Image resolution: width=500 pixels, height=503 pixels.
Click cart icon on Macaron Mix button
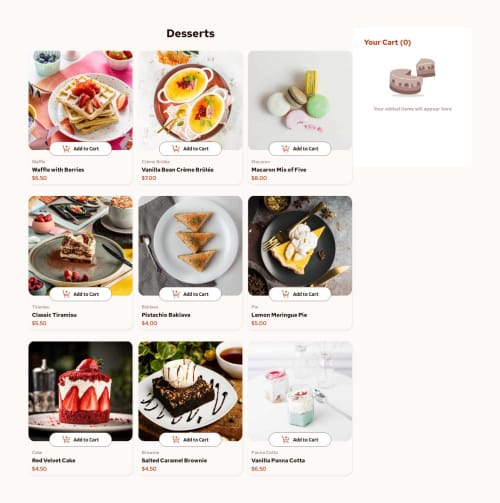[286, 149]
